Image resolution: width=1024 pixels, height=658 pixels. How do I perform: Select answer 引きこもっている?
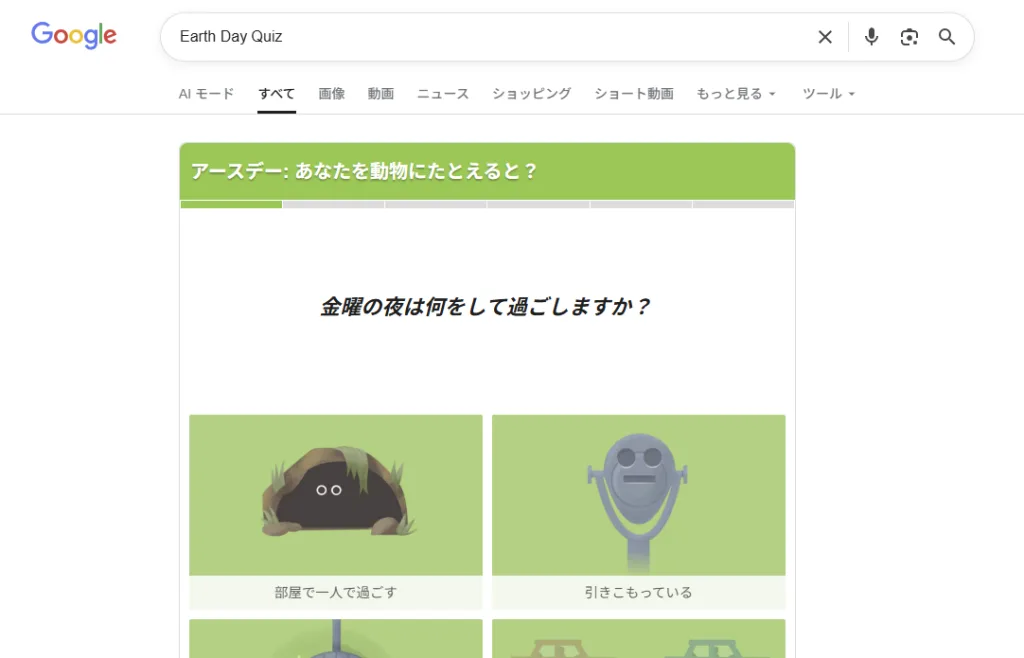(638, 592)
